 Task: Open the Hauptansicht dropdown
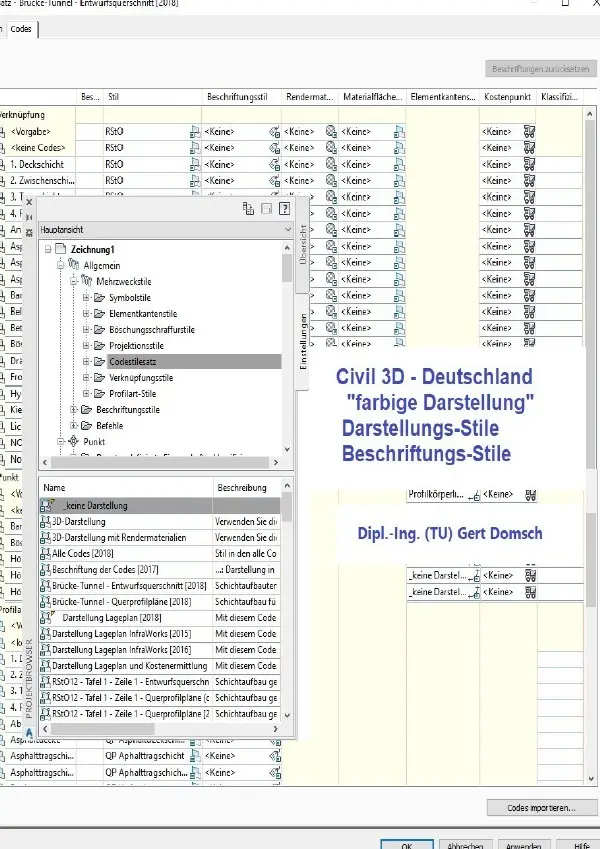click(166, 230)
